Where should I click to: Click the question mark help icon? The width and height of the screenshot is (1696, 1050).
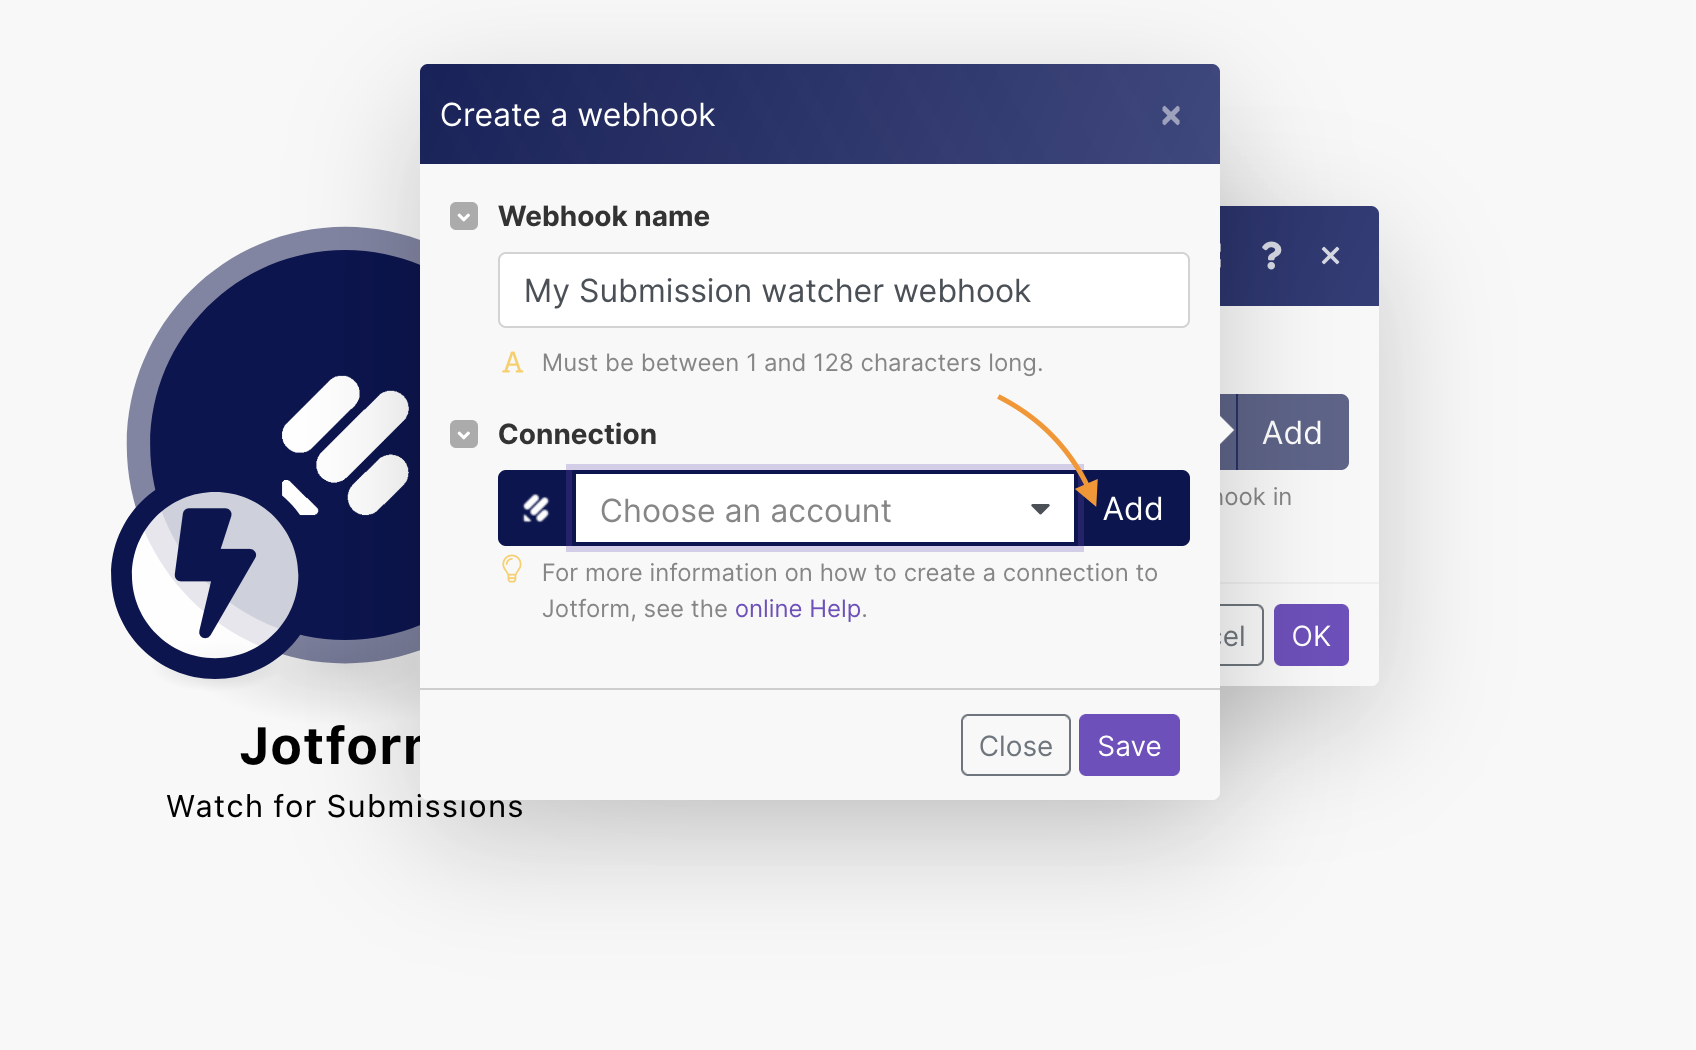click(x=1271, y=256)
